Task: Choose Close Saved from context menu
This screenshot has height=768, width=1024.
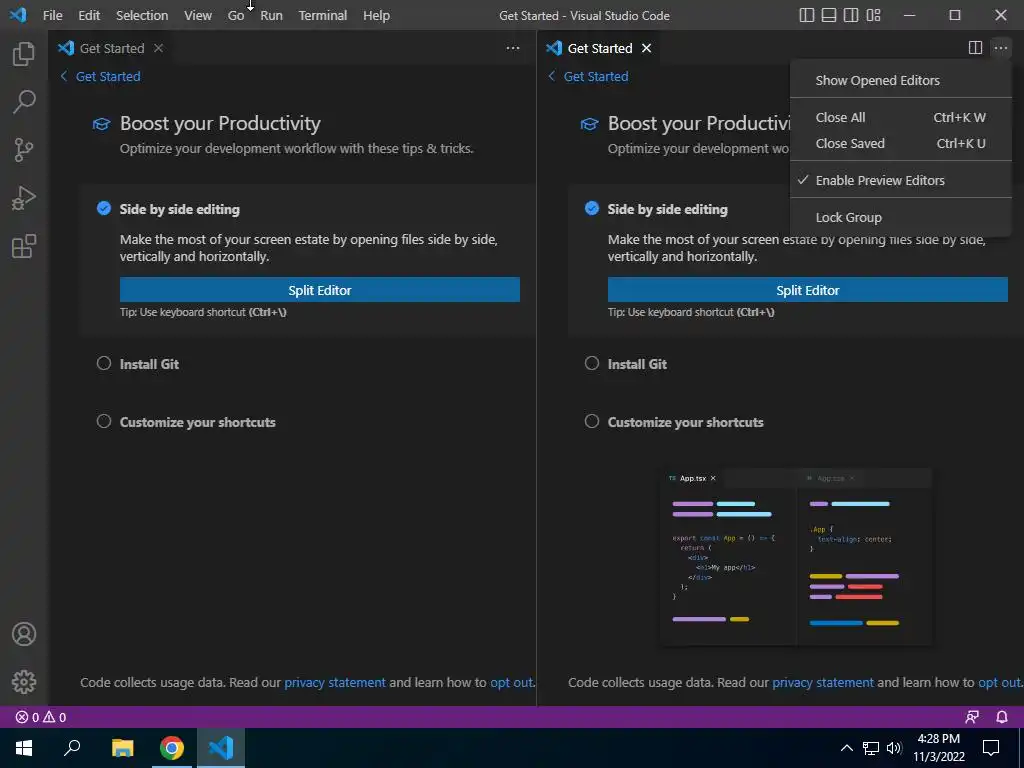Action: [901, 144]
